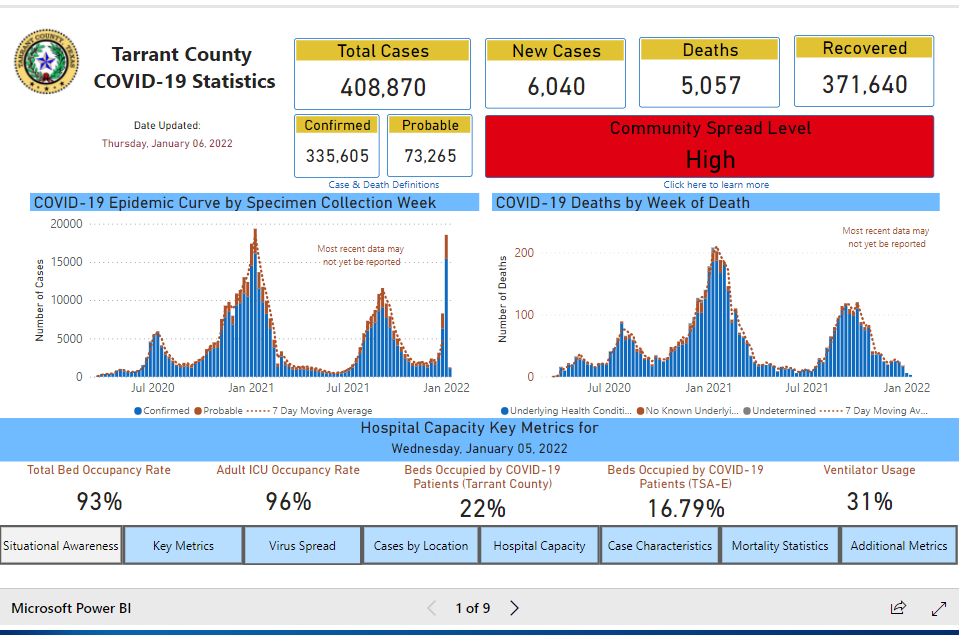Click the Tarrant County seal logo

[47, 61]
